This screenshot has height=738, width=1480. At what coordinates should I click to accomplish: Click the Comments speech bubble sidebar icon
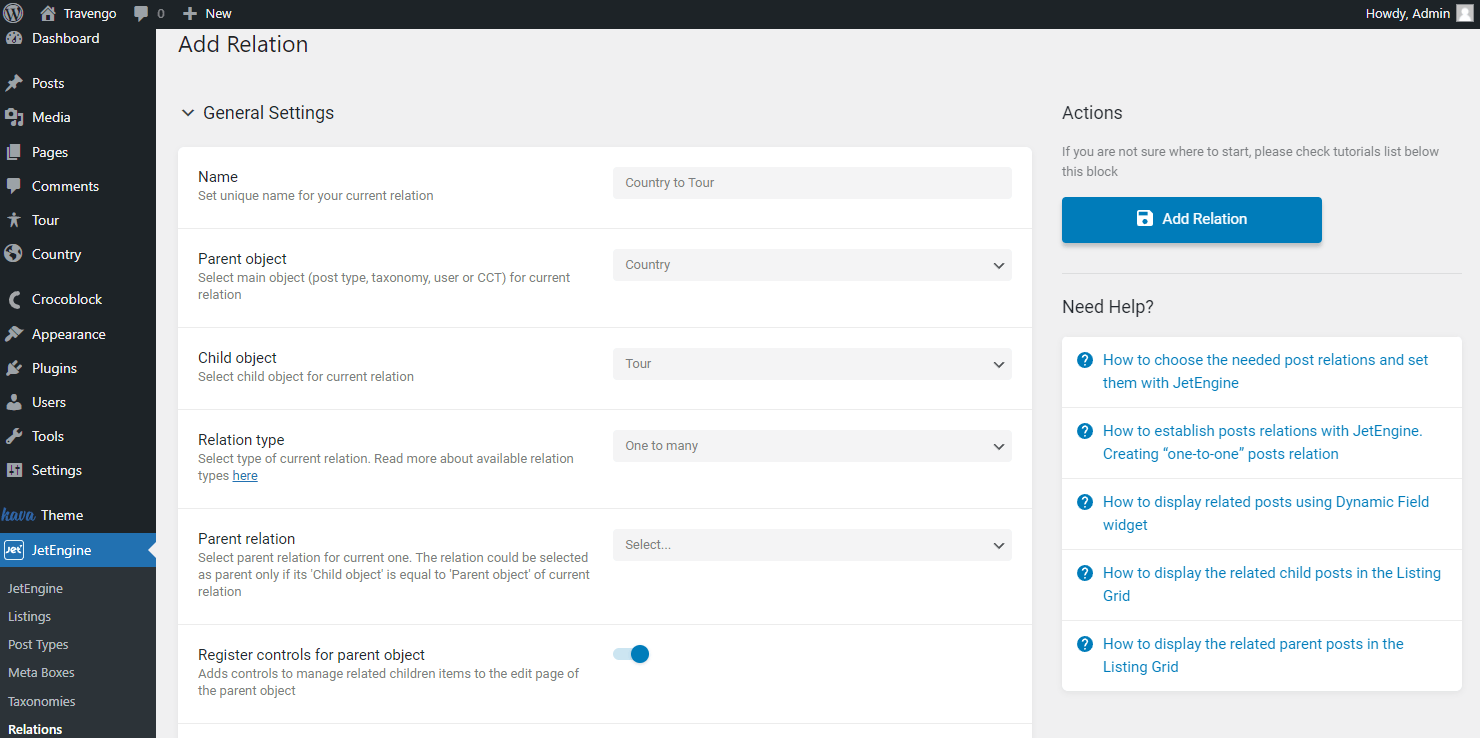[x=14, y=186]
